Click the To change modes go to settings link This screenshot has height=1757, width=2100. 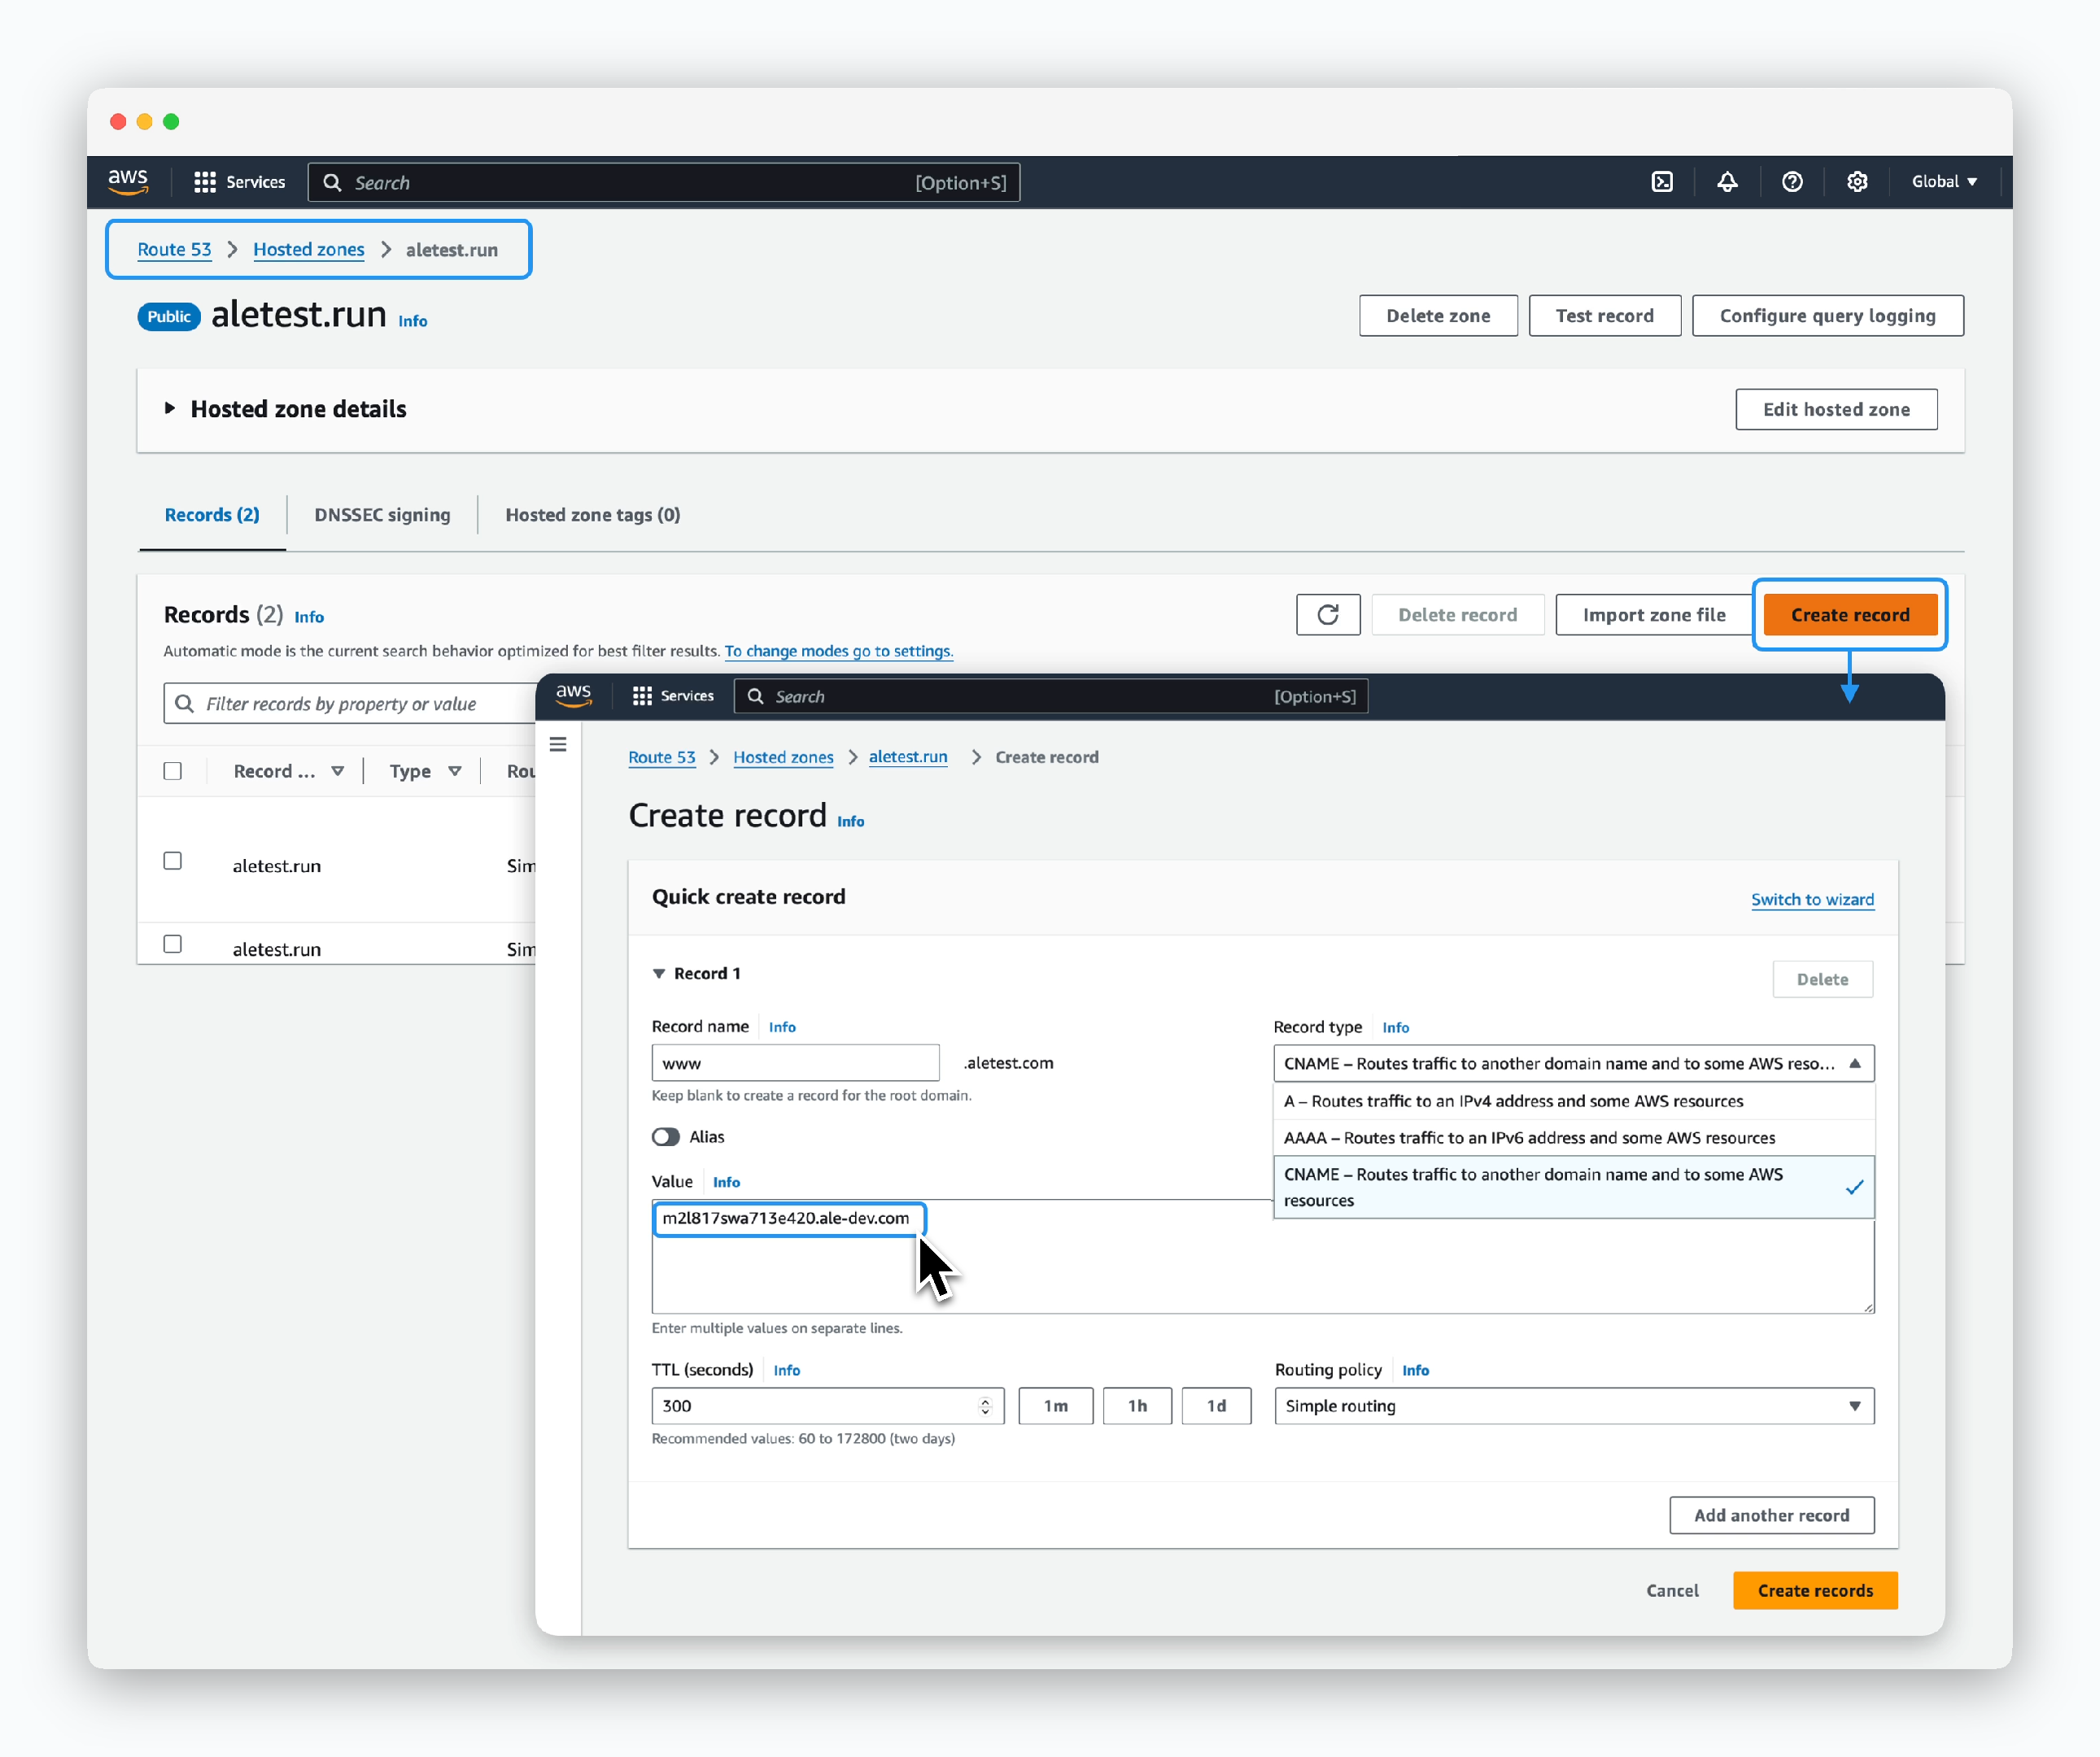click(x=838, y=651)
